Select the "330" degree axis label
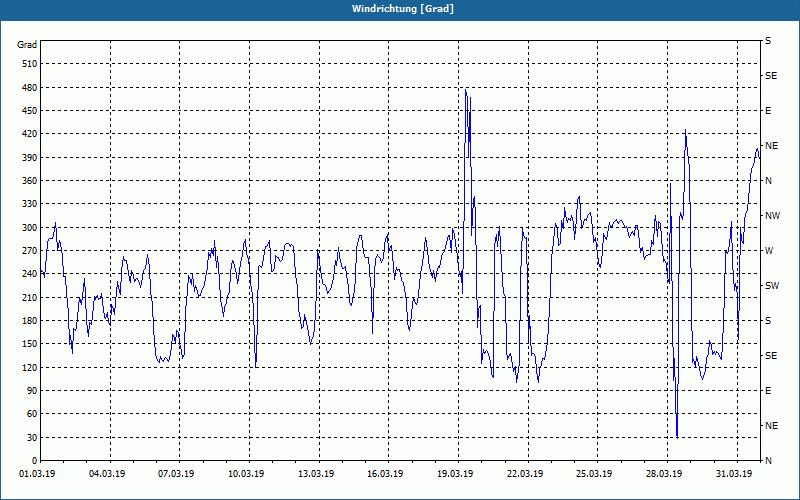This screenshot has height=500, width=800. coord(30,204)
